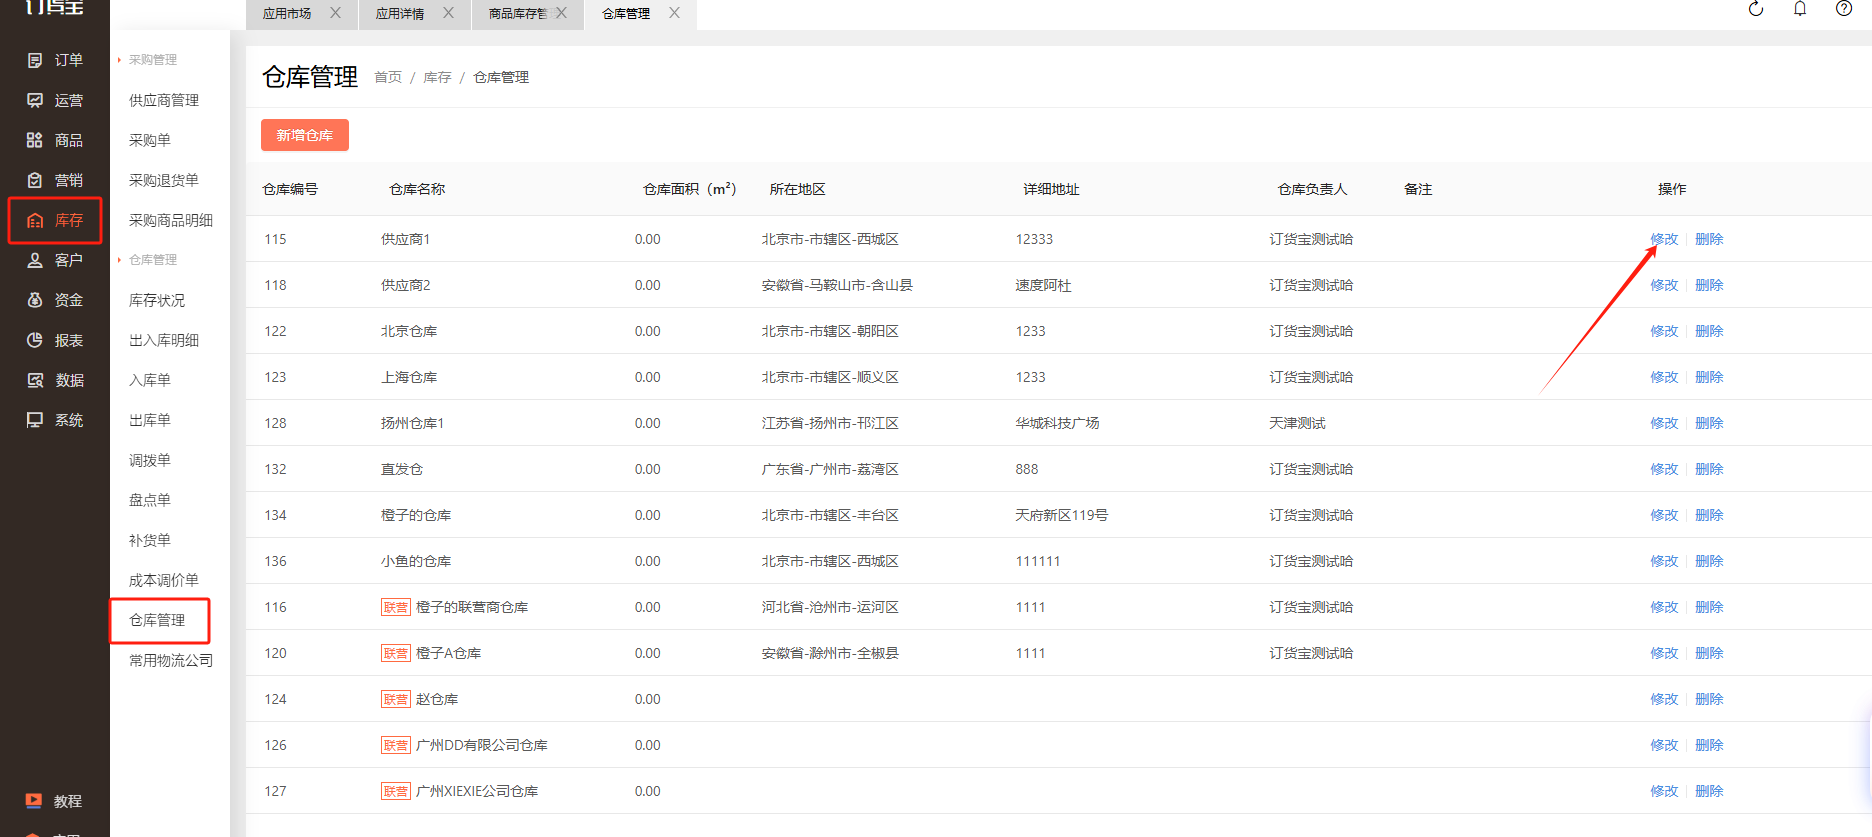Viewport: 1872px width, 837px height.
Task: Open the 运营 sidebar icon
Action: pos(35,100)
